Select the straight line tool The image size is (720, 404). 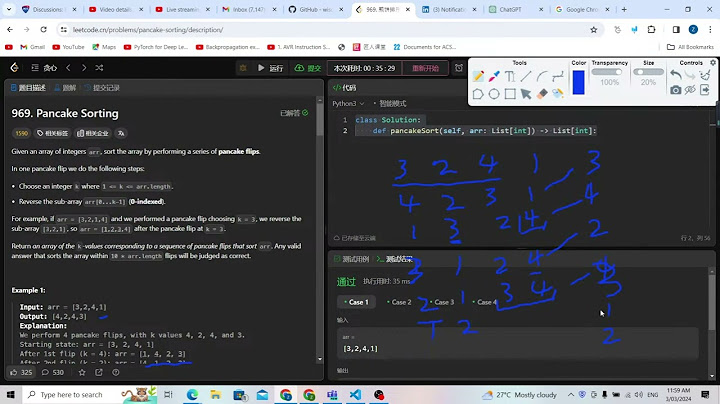tap(526, 76)
